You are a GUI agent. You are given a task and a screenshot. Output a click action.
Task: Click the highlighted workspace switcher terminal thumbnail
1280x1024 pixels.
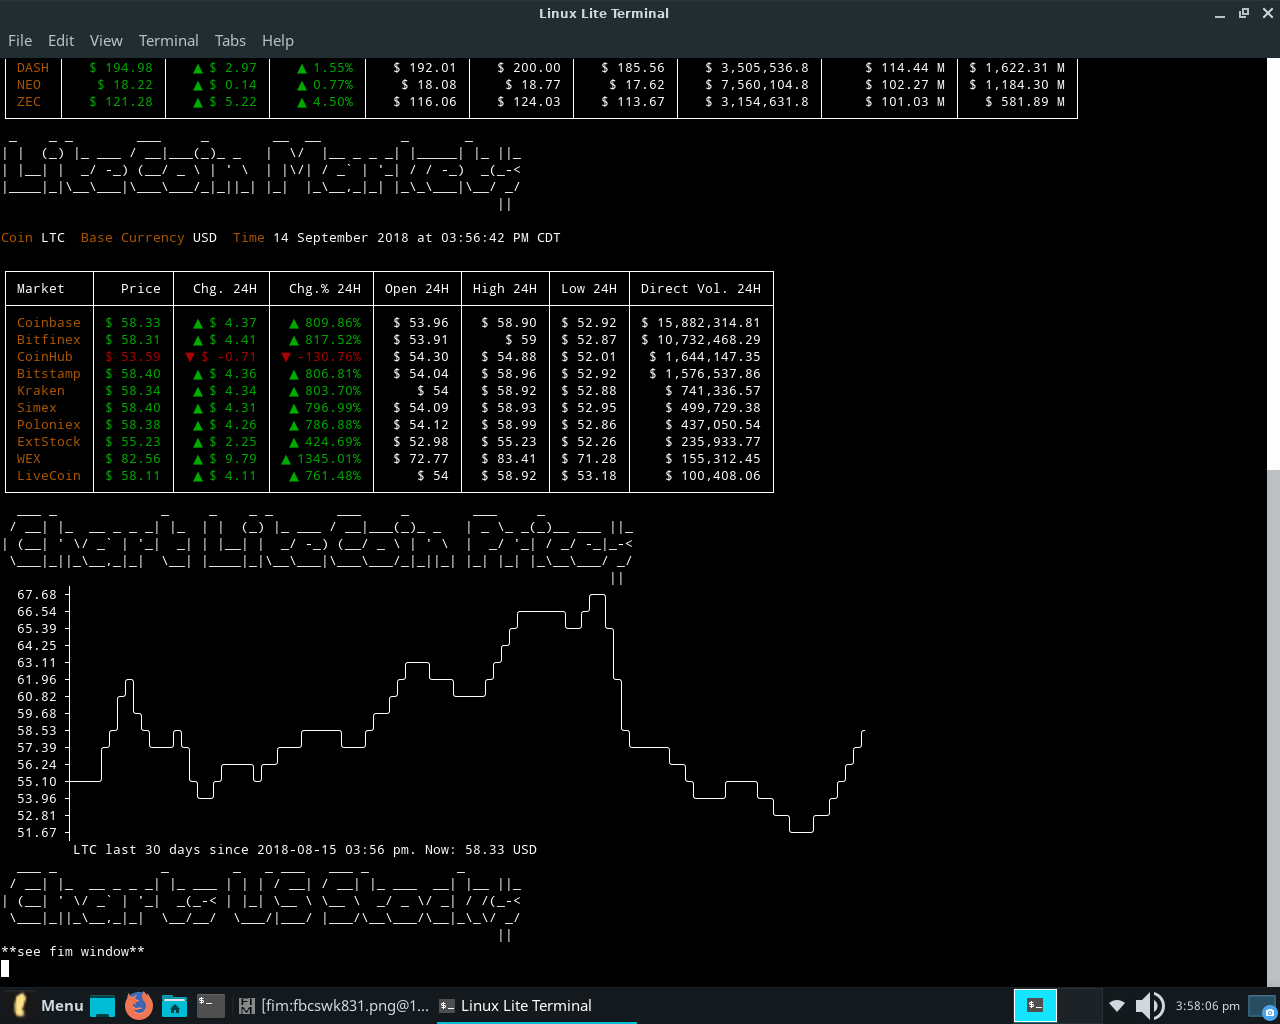point(1035,1006)
